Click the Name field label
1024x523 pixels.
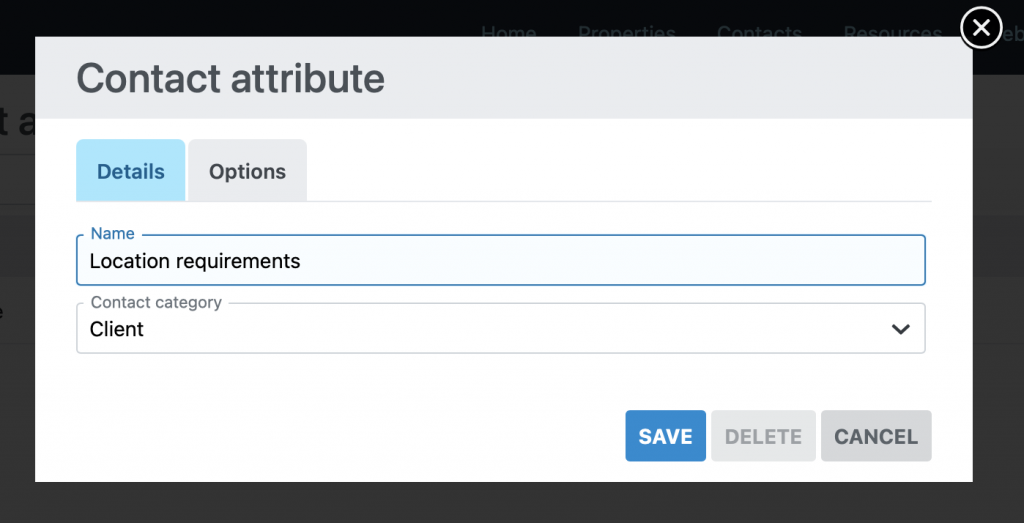click(x=112, y=233)
